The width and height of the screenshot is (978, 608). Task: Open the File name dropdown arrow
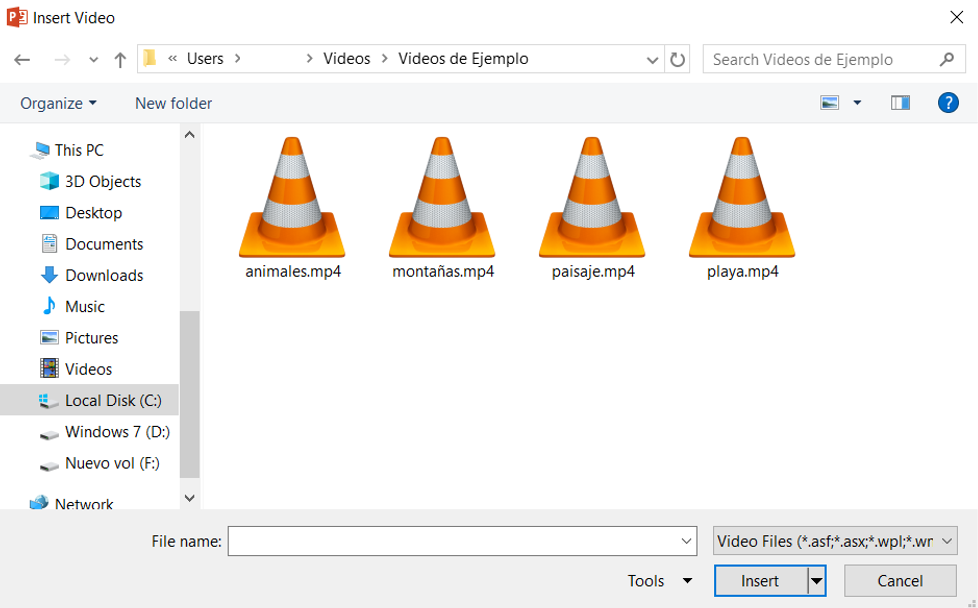(687, 541)
